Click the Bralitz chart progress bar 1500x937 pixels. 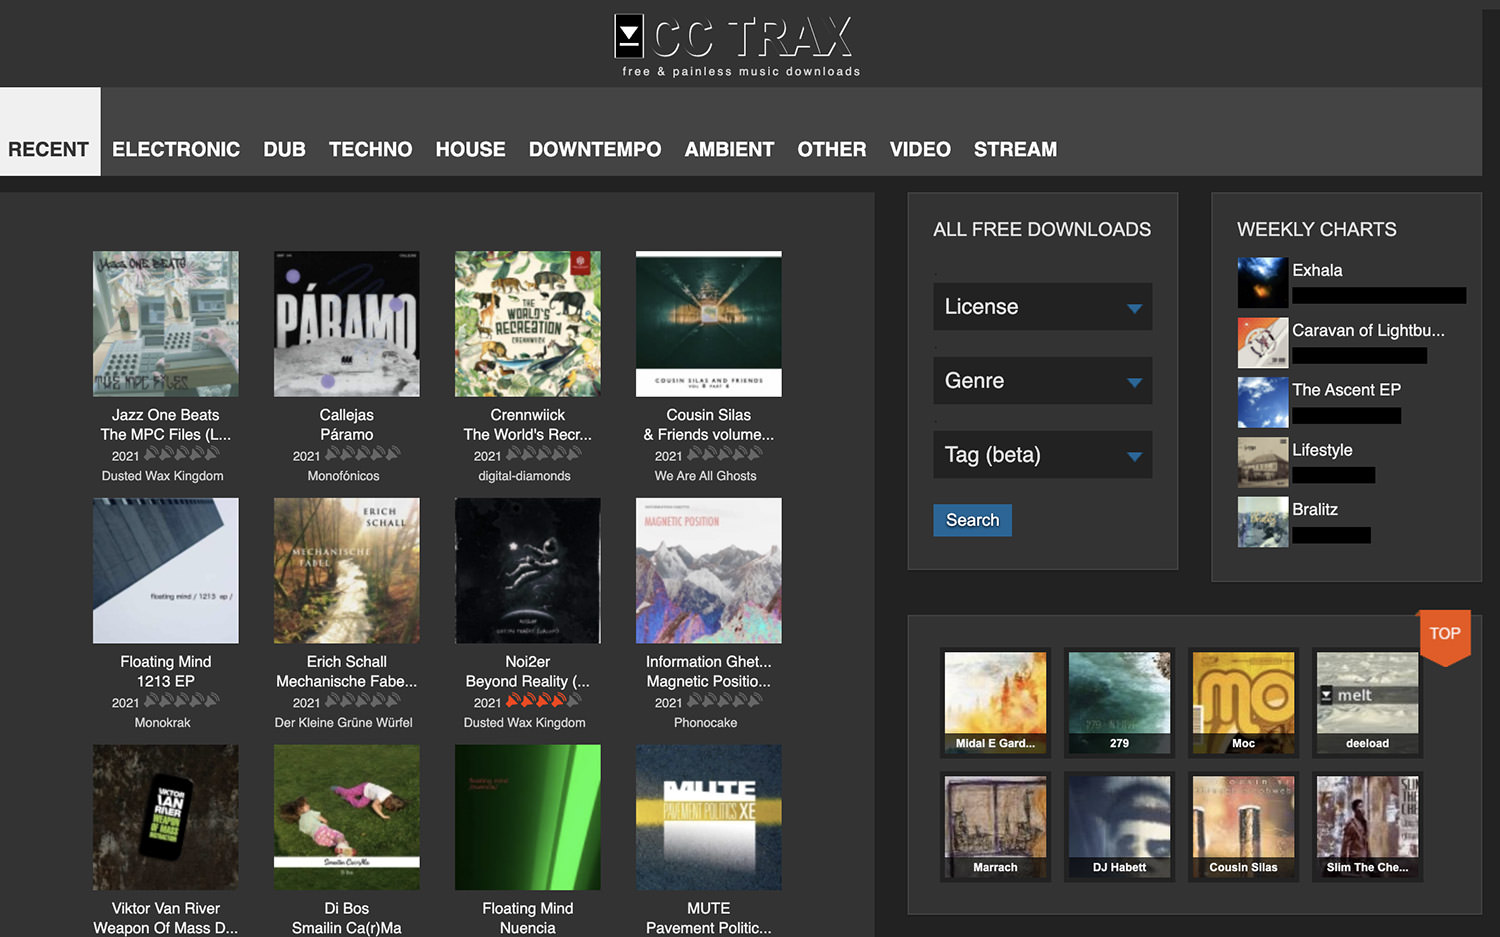coord(1332,534)
